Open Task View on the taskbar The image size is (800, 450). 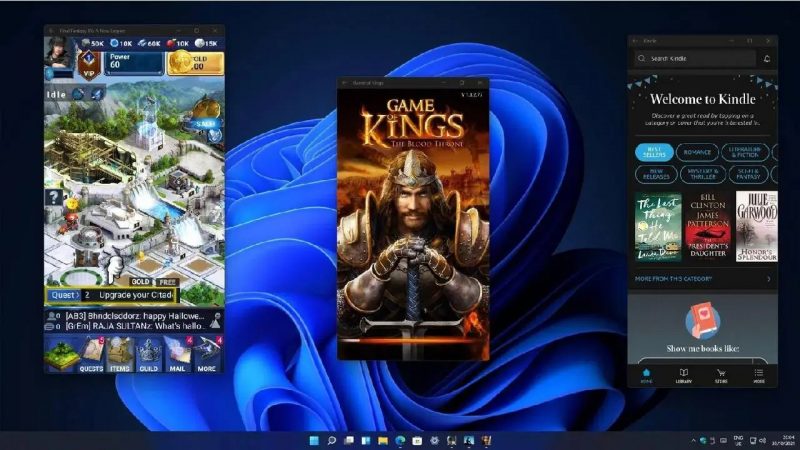tap(349, 440)
